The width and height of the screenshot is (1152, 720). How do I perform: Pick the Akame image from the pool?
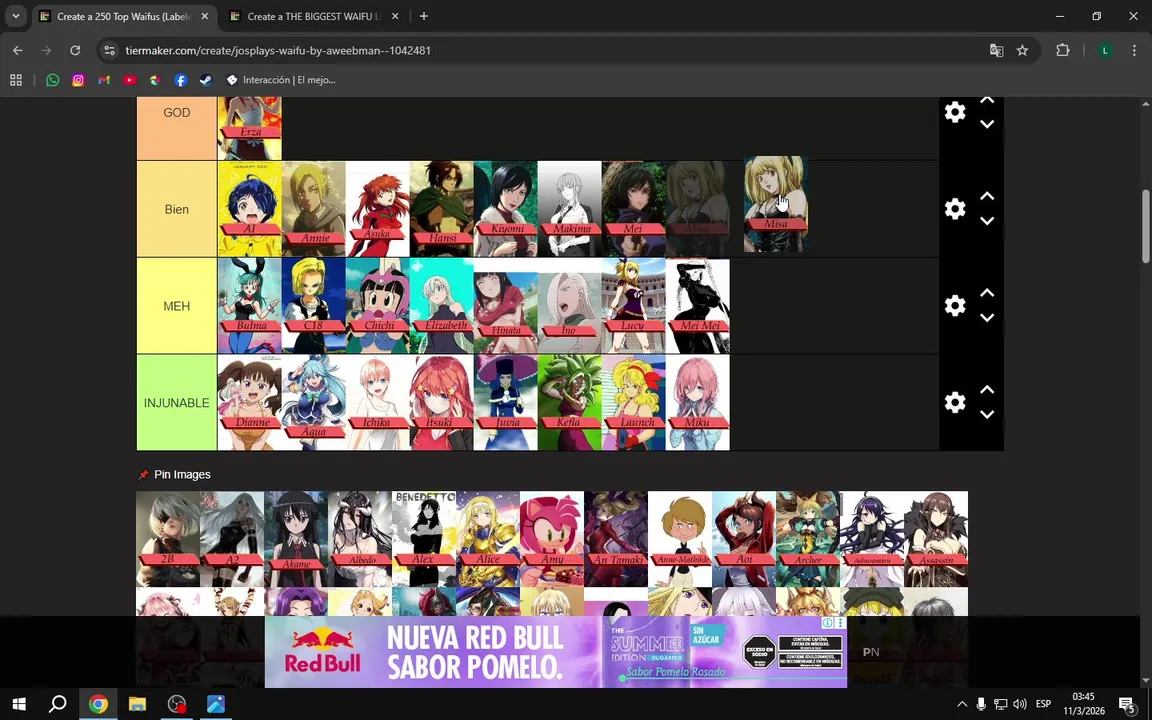tap(296, 539)
